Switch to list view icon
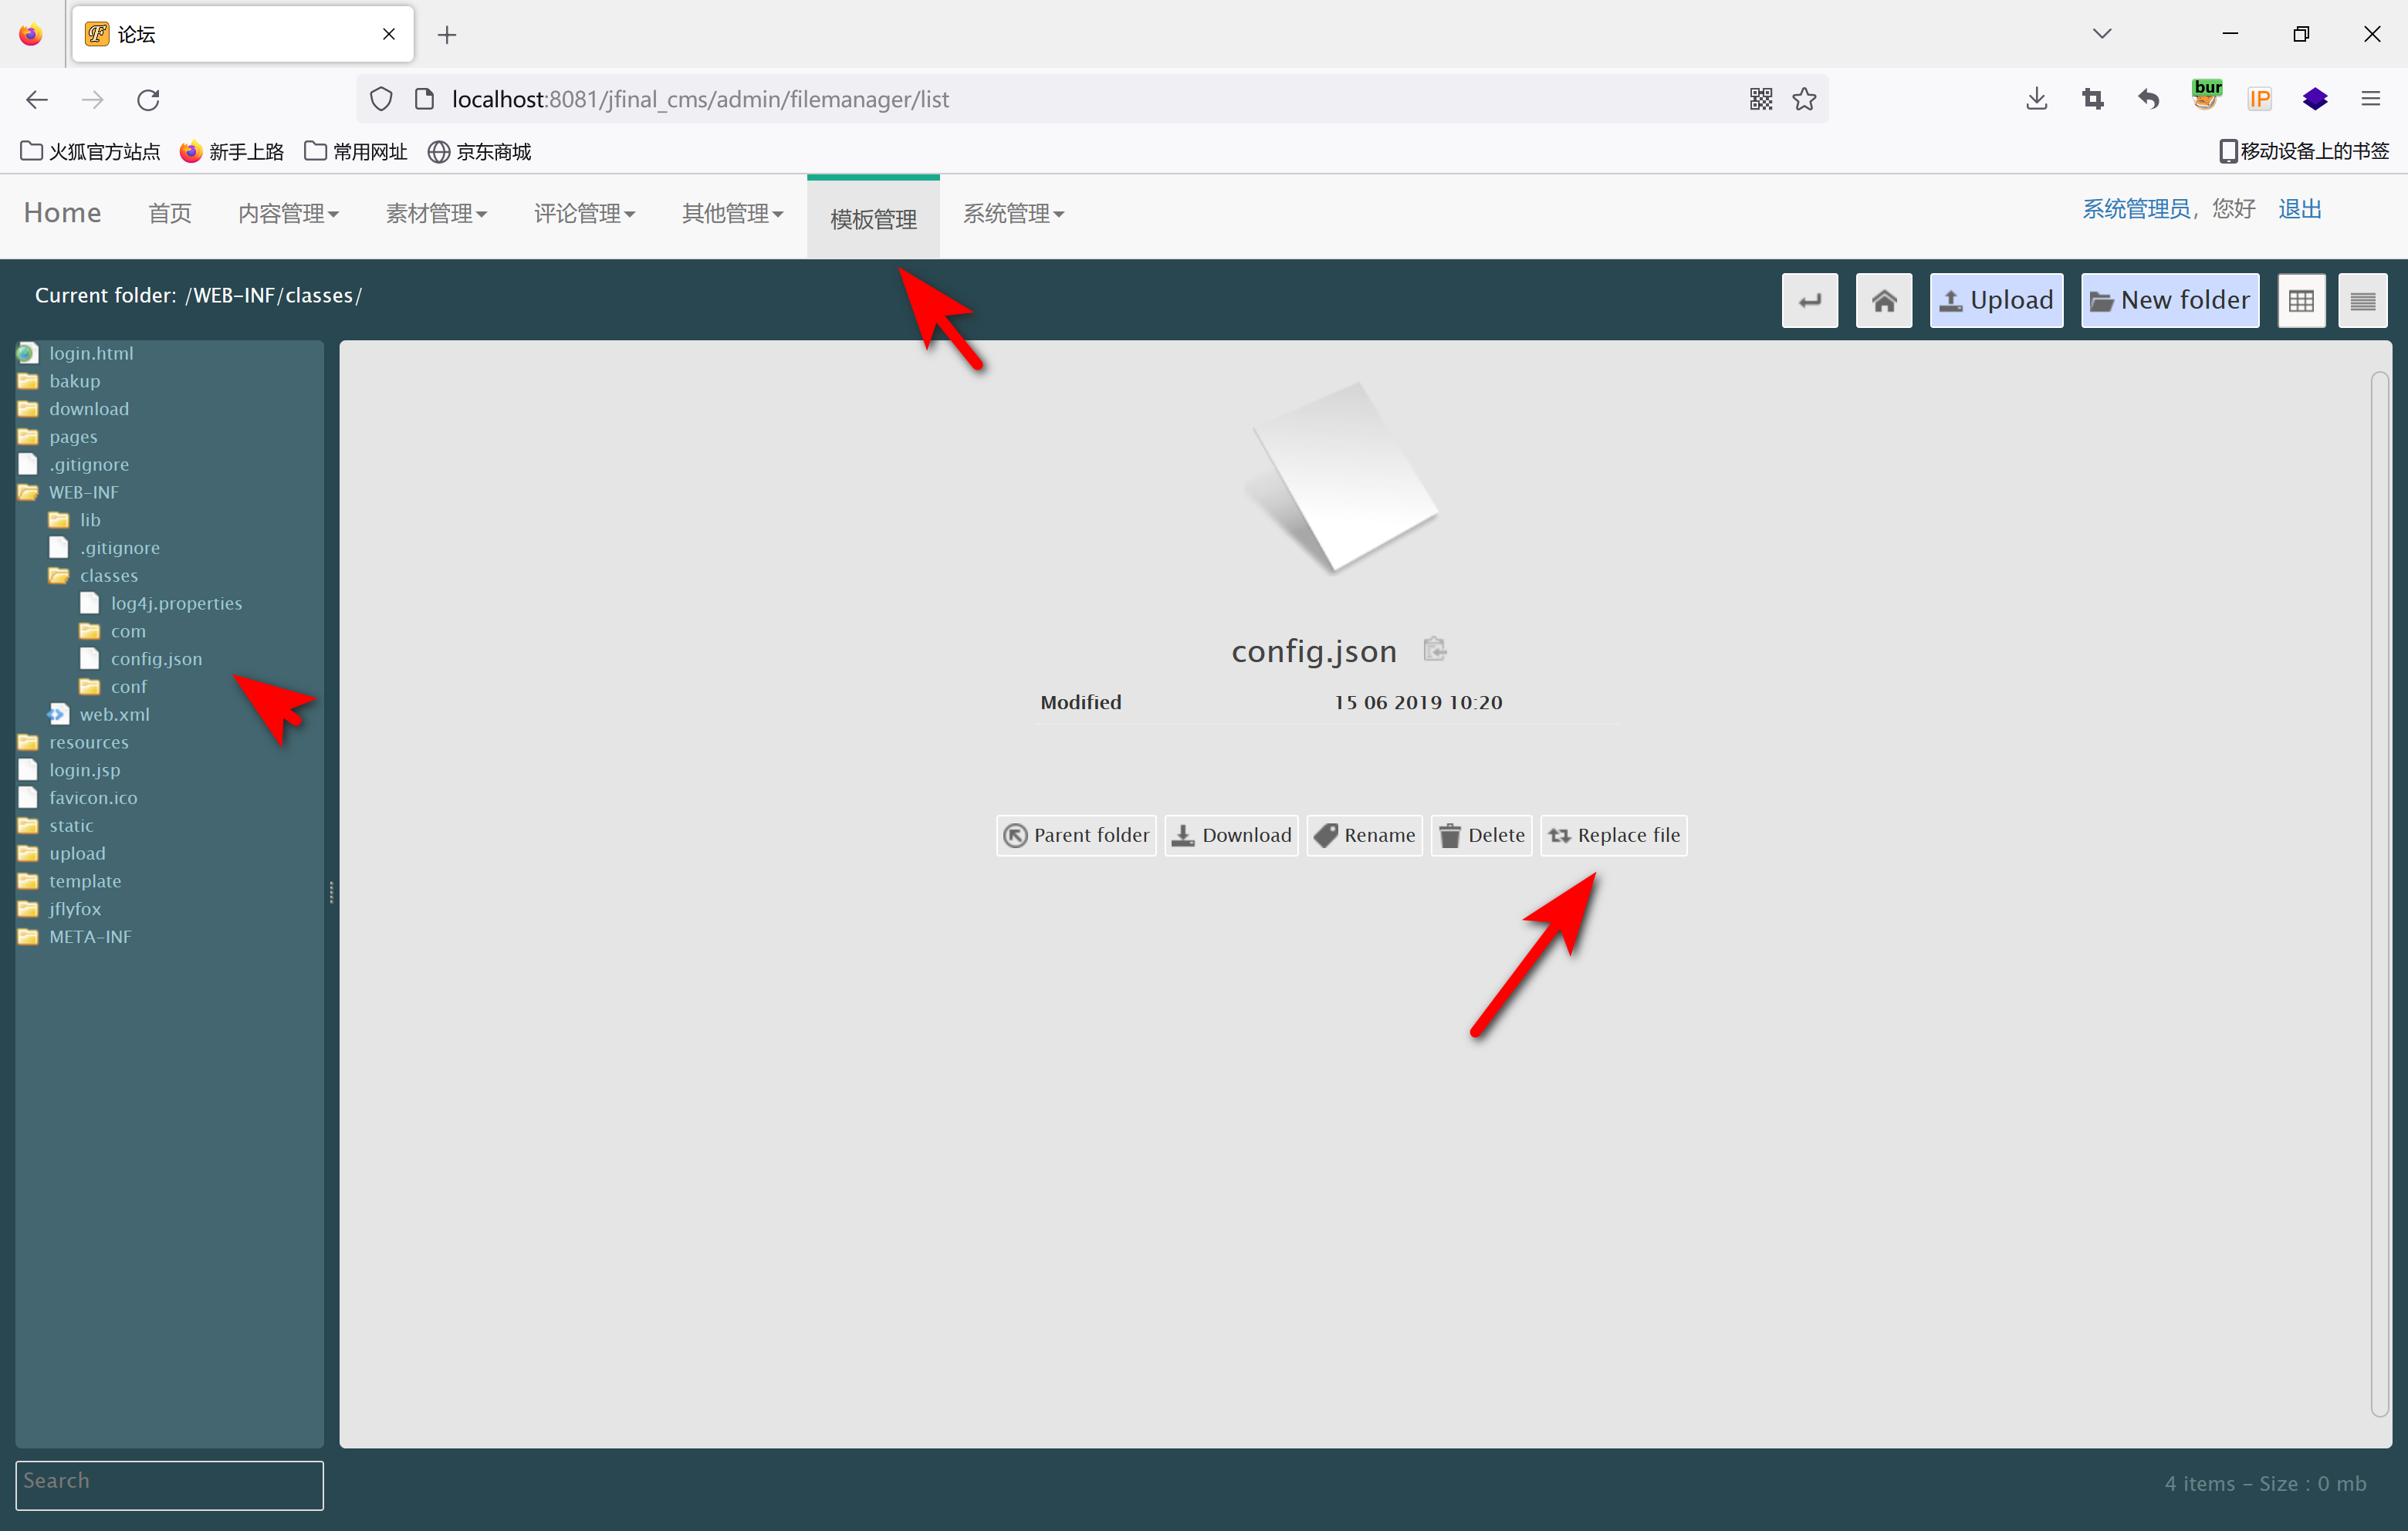This screenshot has width=2408, height=1531. click(2362, 300)
